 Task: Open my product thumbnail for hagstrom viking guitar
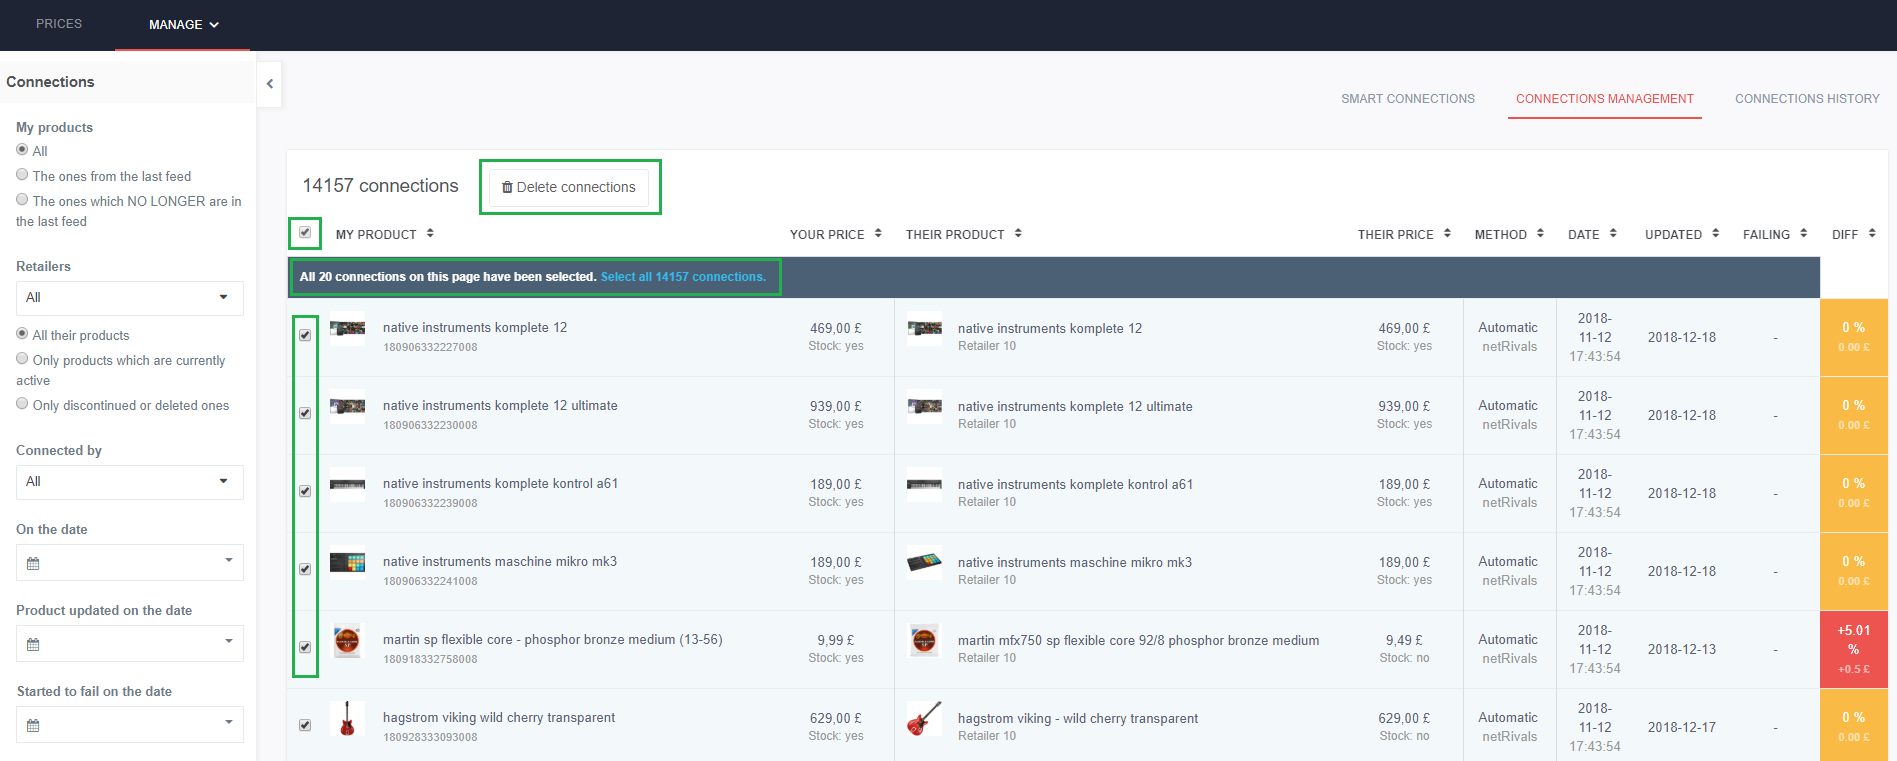pyautogui.click(x=347, y=718)
